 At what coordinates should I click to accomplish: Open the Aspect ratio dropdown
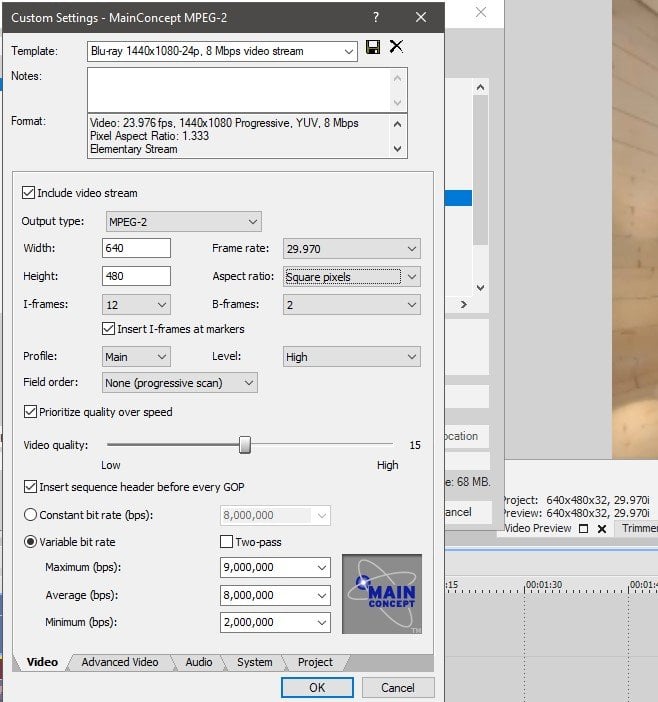(352, 277)
